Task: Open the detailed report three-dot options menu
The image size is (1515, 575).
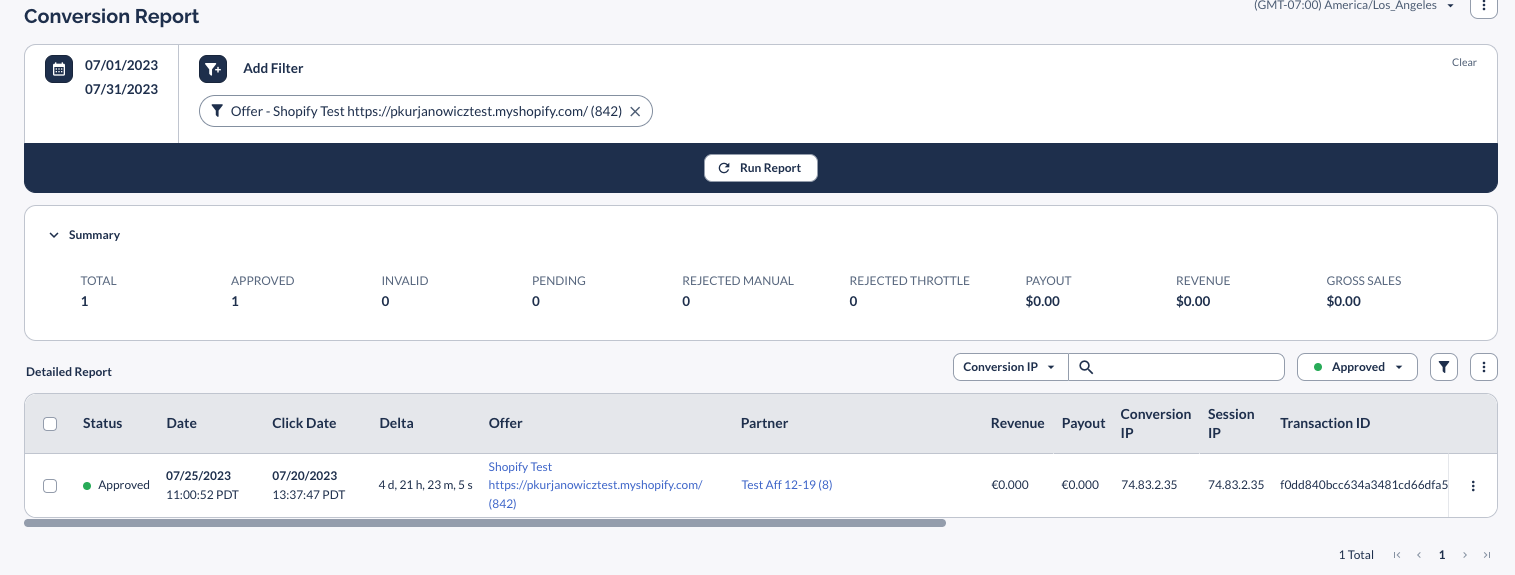Action: 1484,367
